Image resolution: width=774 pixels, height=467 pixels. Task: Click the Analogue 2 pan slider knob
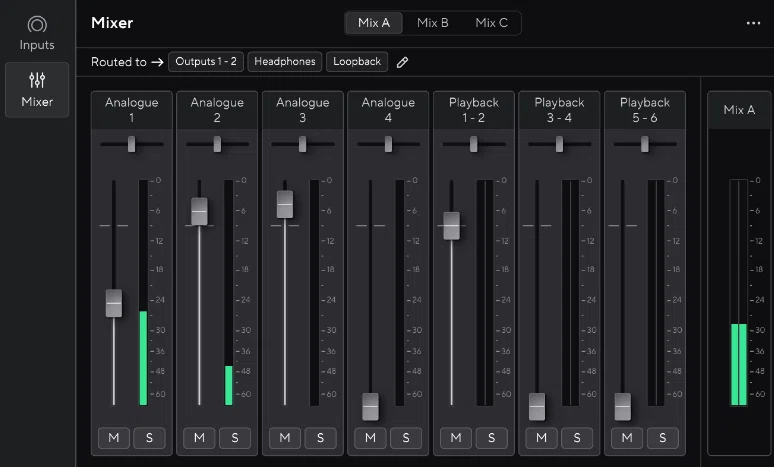click(x=217, y=144)
